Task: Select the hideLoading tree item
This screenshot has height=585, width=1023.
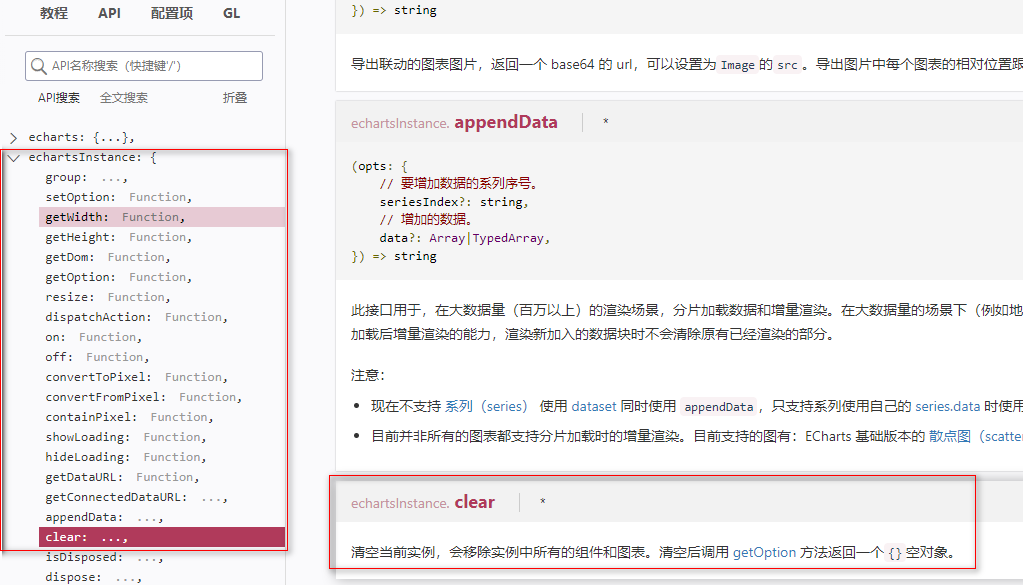Action: [162, 457]
